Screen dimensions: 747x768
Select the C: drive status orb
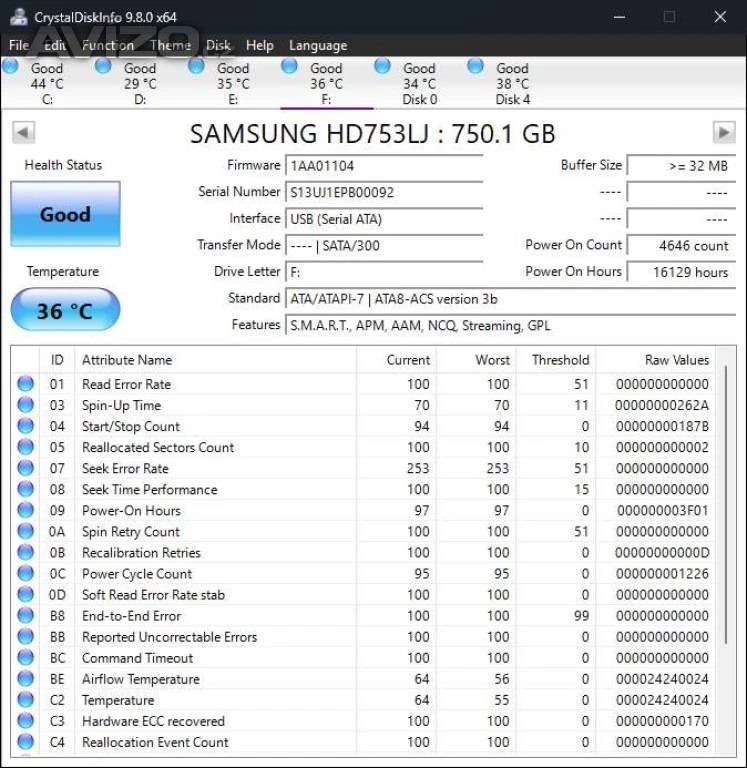(11, 66)
